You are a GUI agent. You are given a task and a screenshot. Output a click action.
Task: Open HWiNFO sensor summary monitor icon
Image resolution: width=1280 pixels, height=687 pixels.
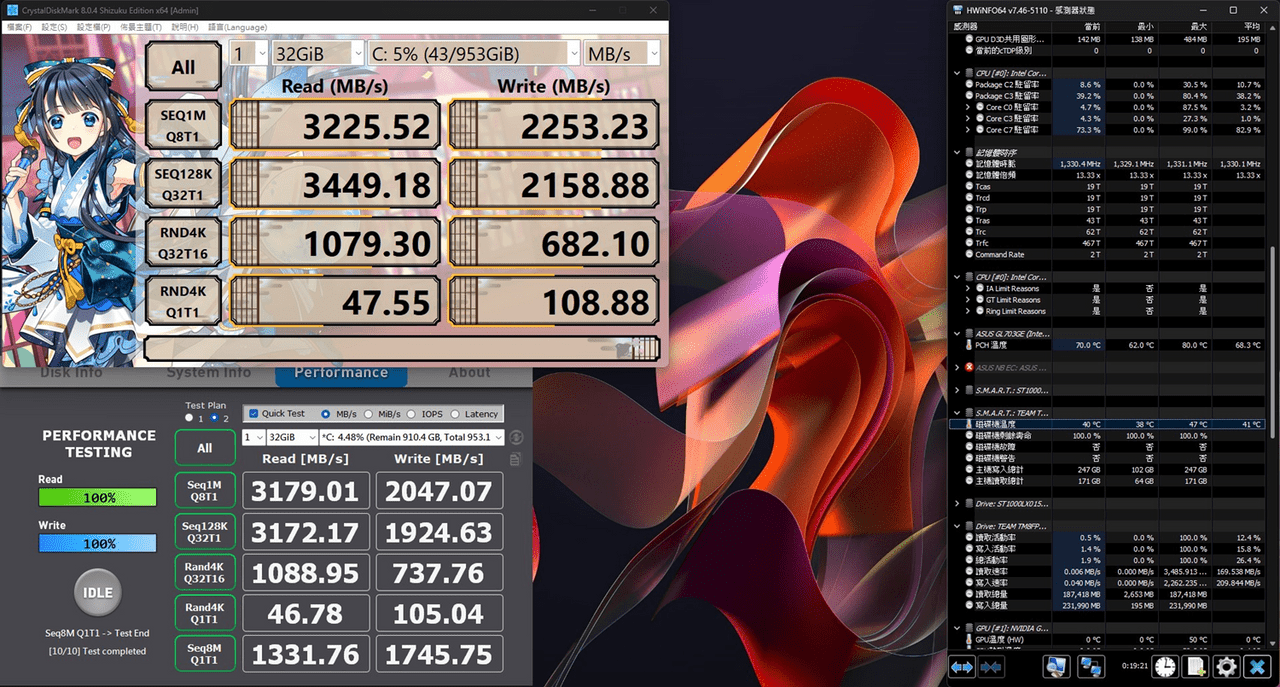click(x=1056, y=667)
